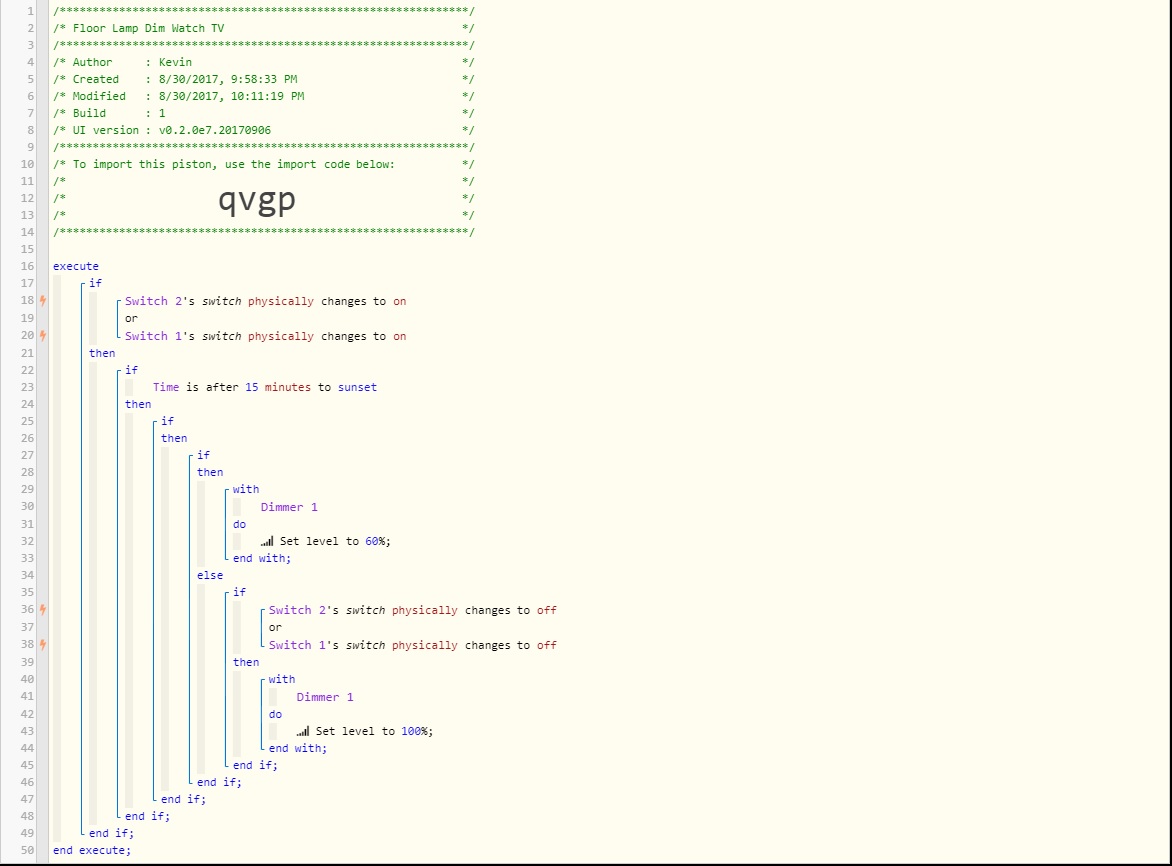This screenshot has width=1172, height=866.
Task: Select 'Dimmer 1' device on line 41
Action: (325, 697)
